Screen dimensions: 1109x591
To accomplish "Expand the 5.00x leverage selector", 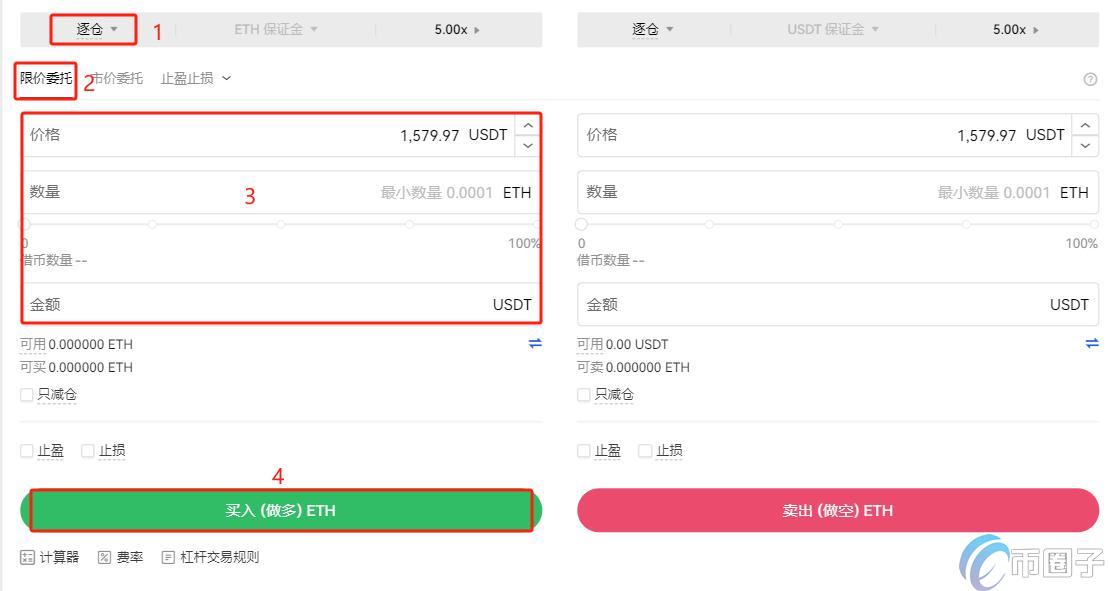I will 457,29.
